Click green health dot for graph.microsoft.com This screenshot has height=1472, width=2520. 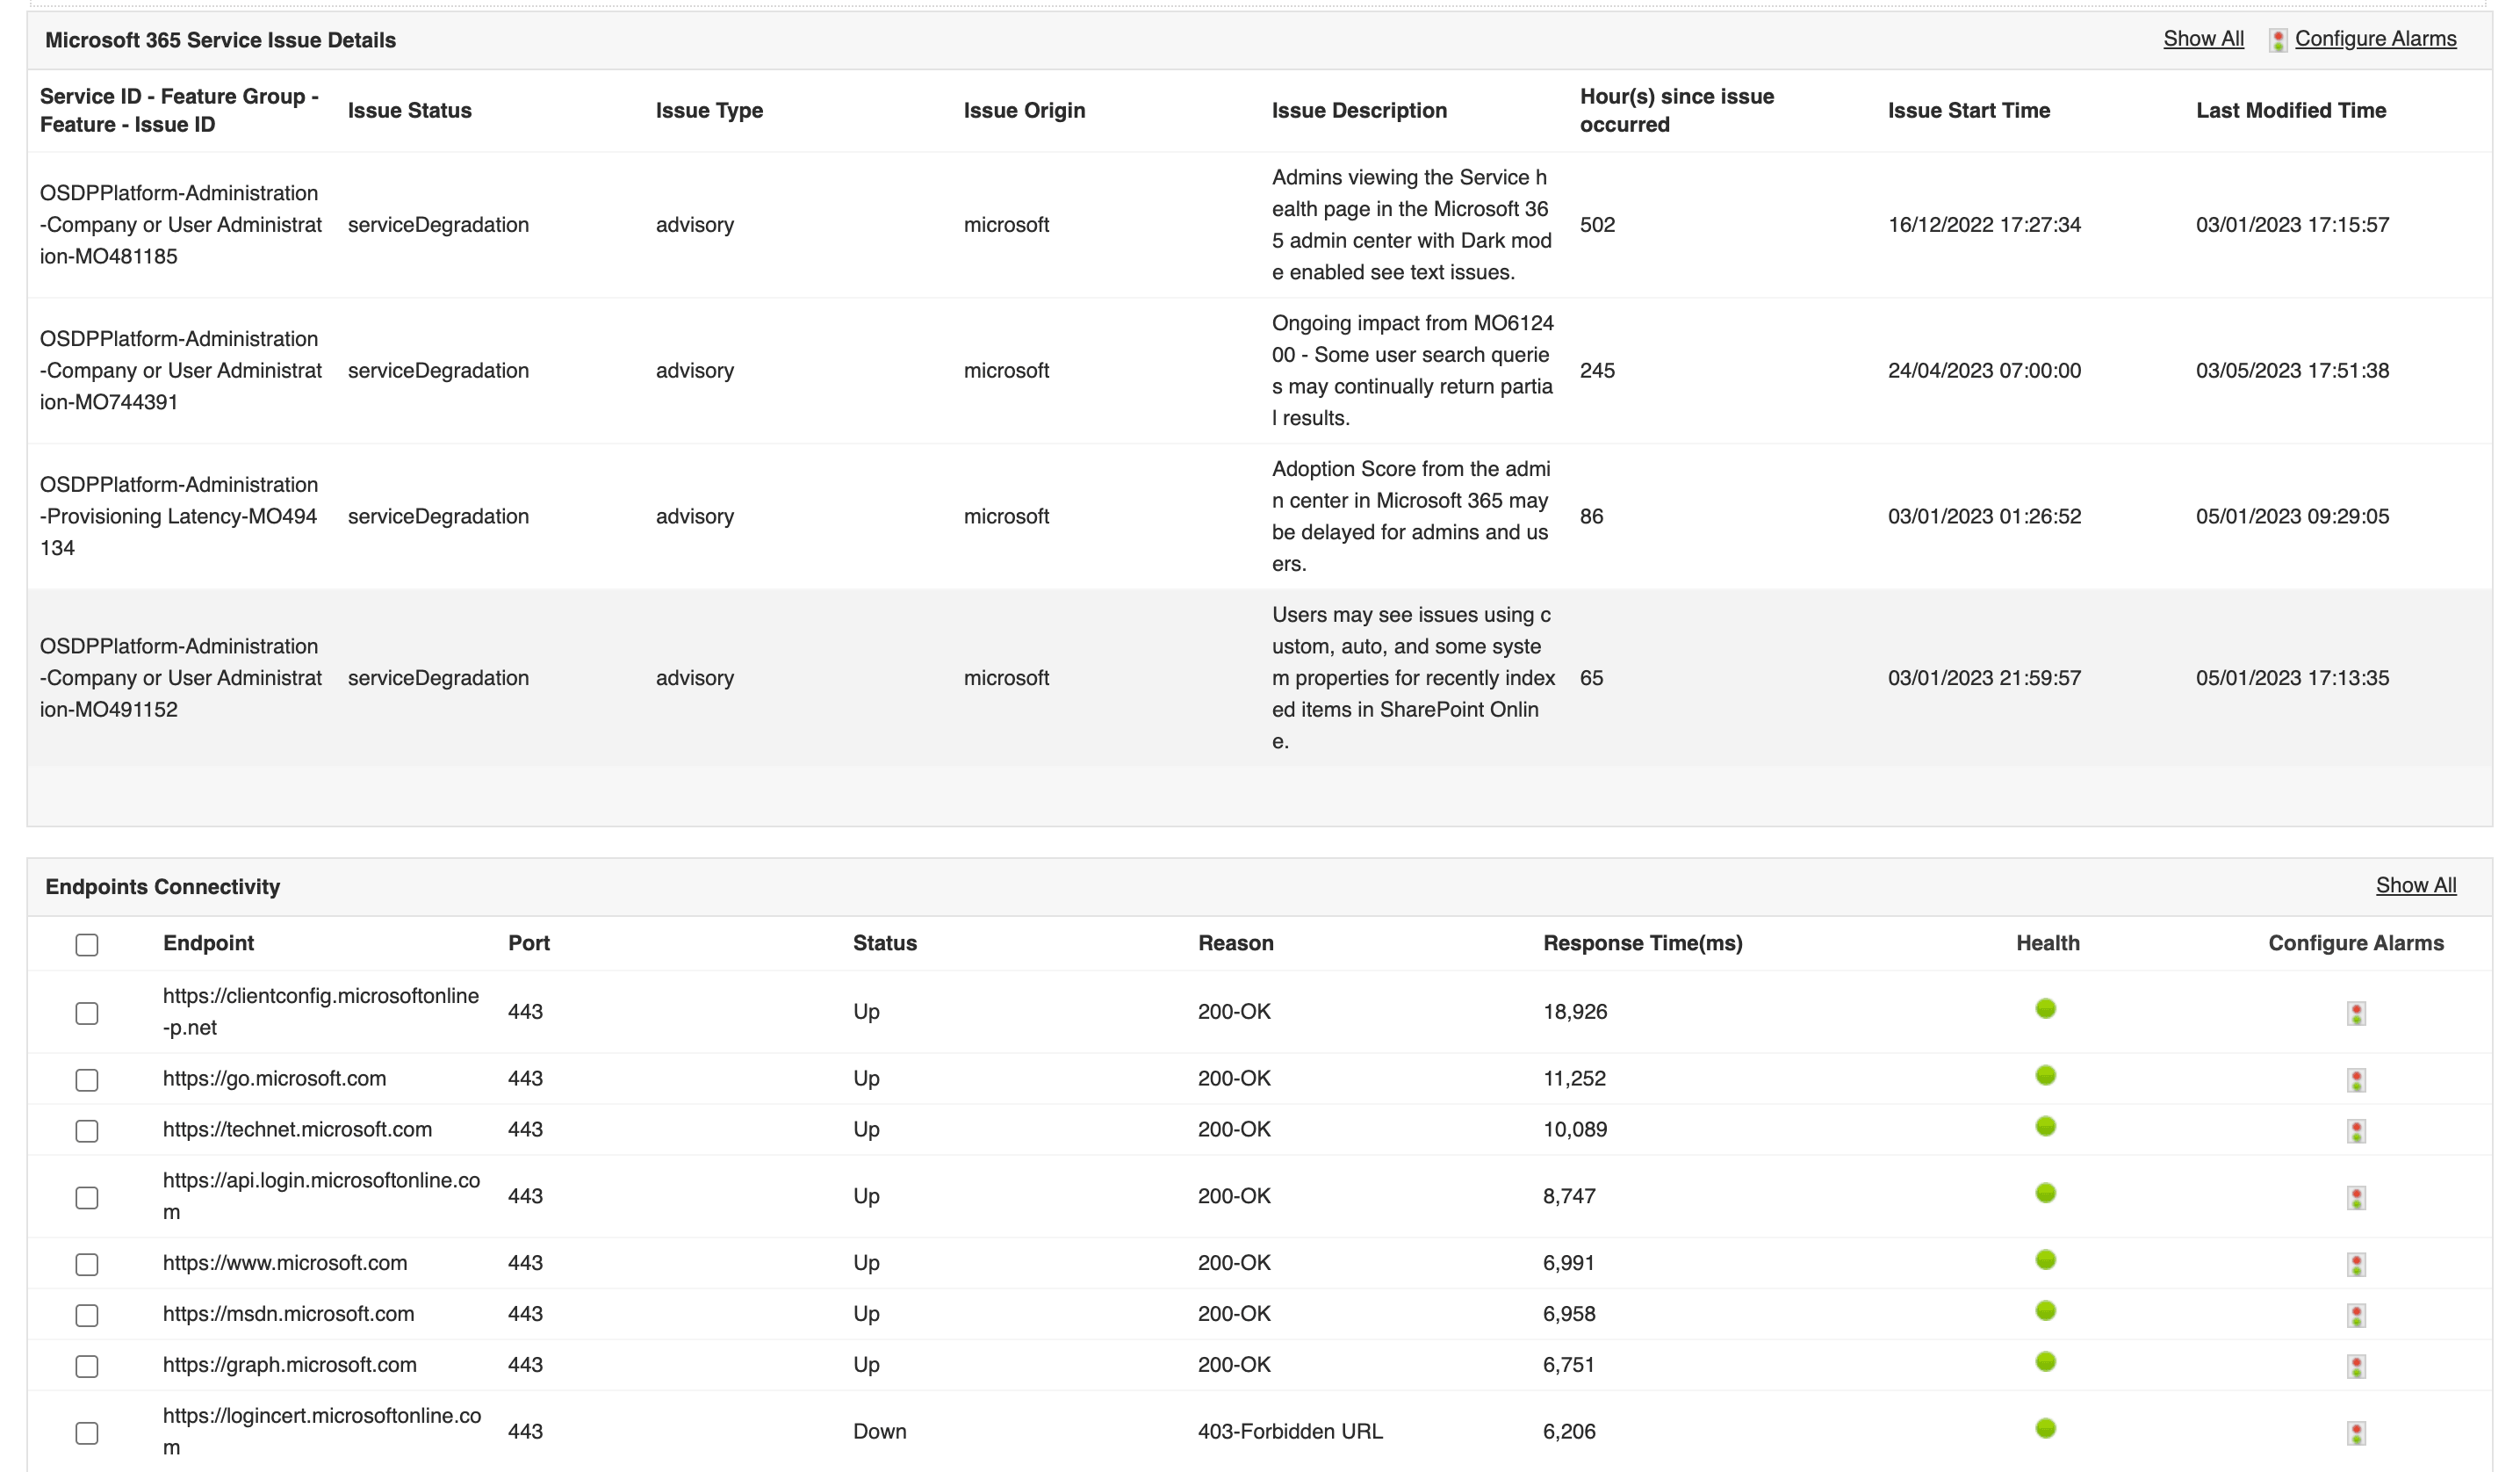(x=2046, y=1362)
